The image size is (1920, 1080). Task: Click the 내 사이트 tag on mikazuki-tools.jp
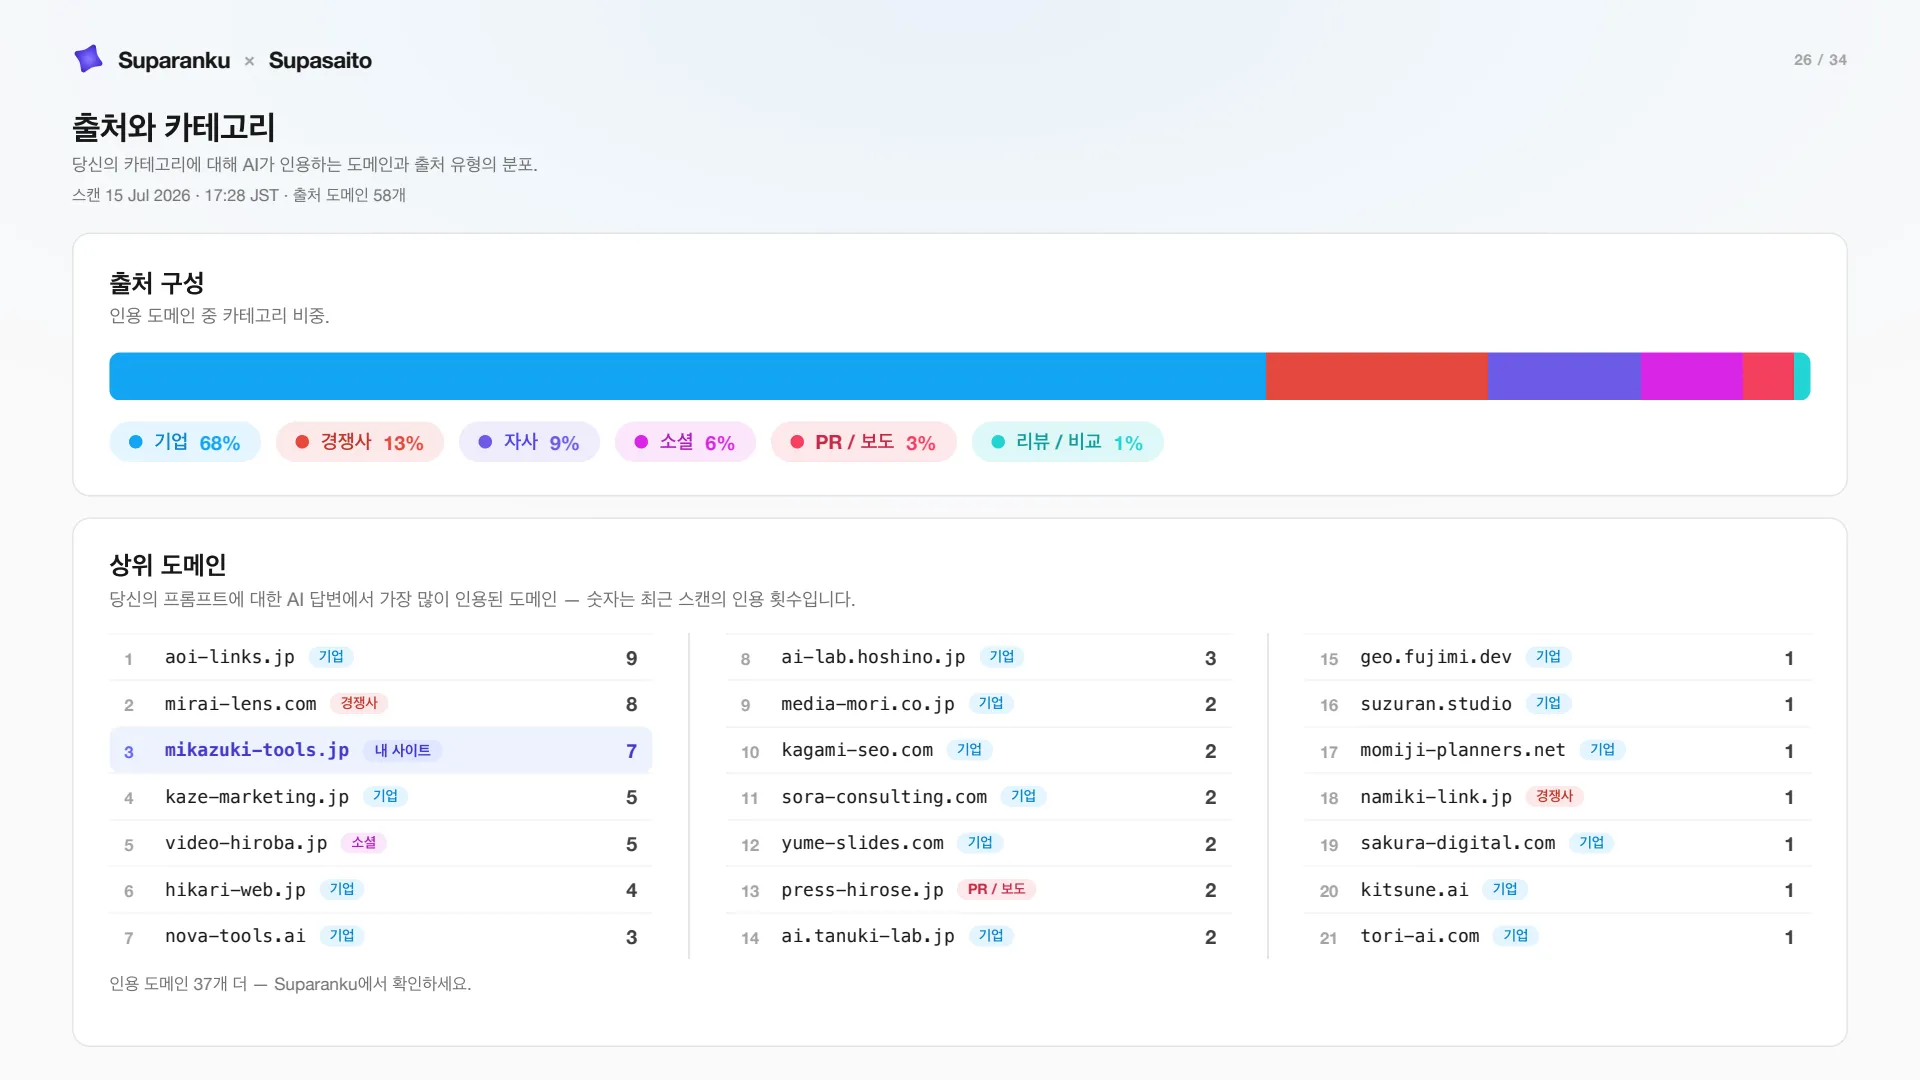tap(402, 750)
